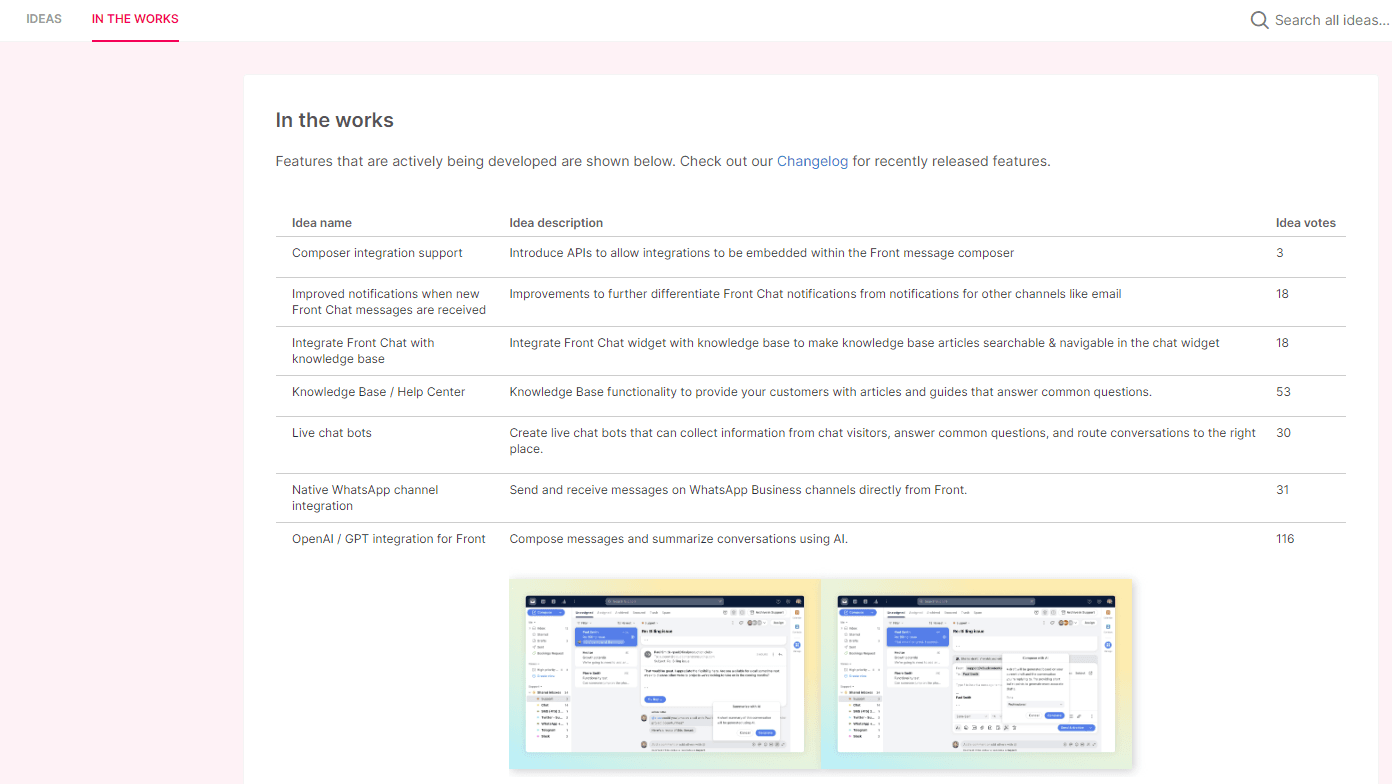This screenshot has width=1392, height=784.
Task: Click description about APIs in message composer
Action: (762, 253)
